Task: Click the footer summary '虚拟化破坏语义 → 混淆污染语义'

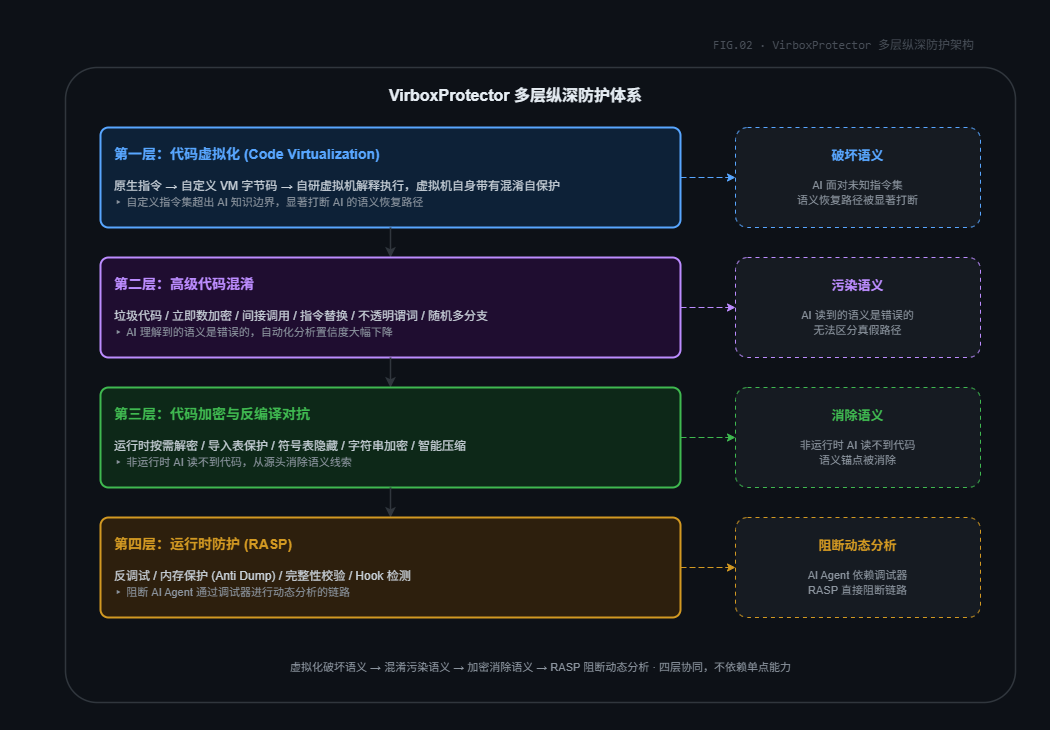Action: tap(540, 667)
